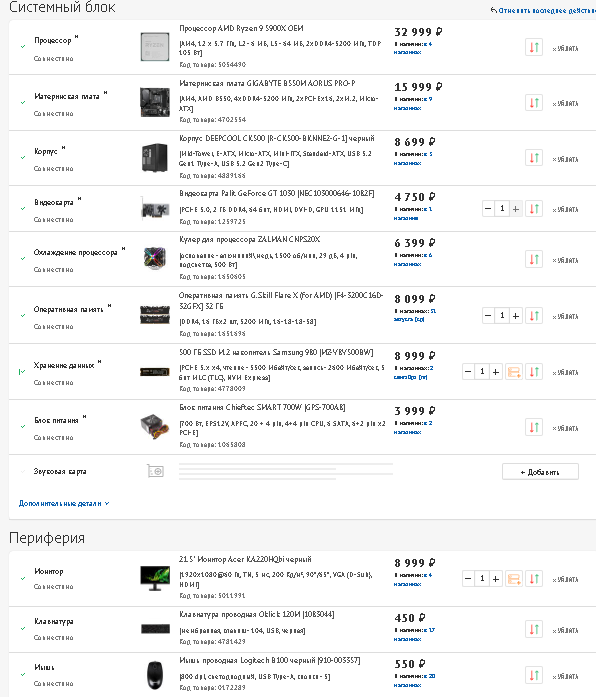Click the swap arrows icon for DEEPCOOL case
The width and height of the screenshot is (596, 697).
click(534, 158)
